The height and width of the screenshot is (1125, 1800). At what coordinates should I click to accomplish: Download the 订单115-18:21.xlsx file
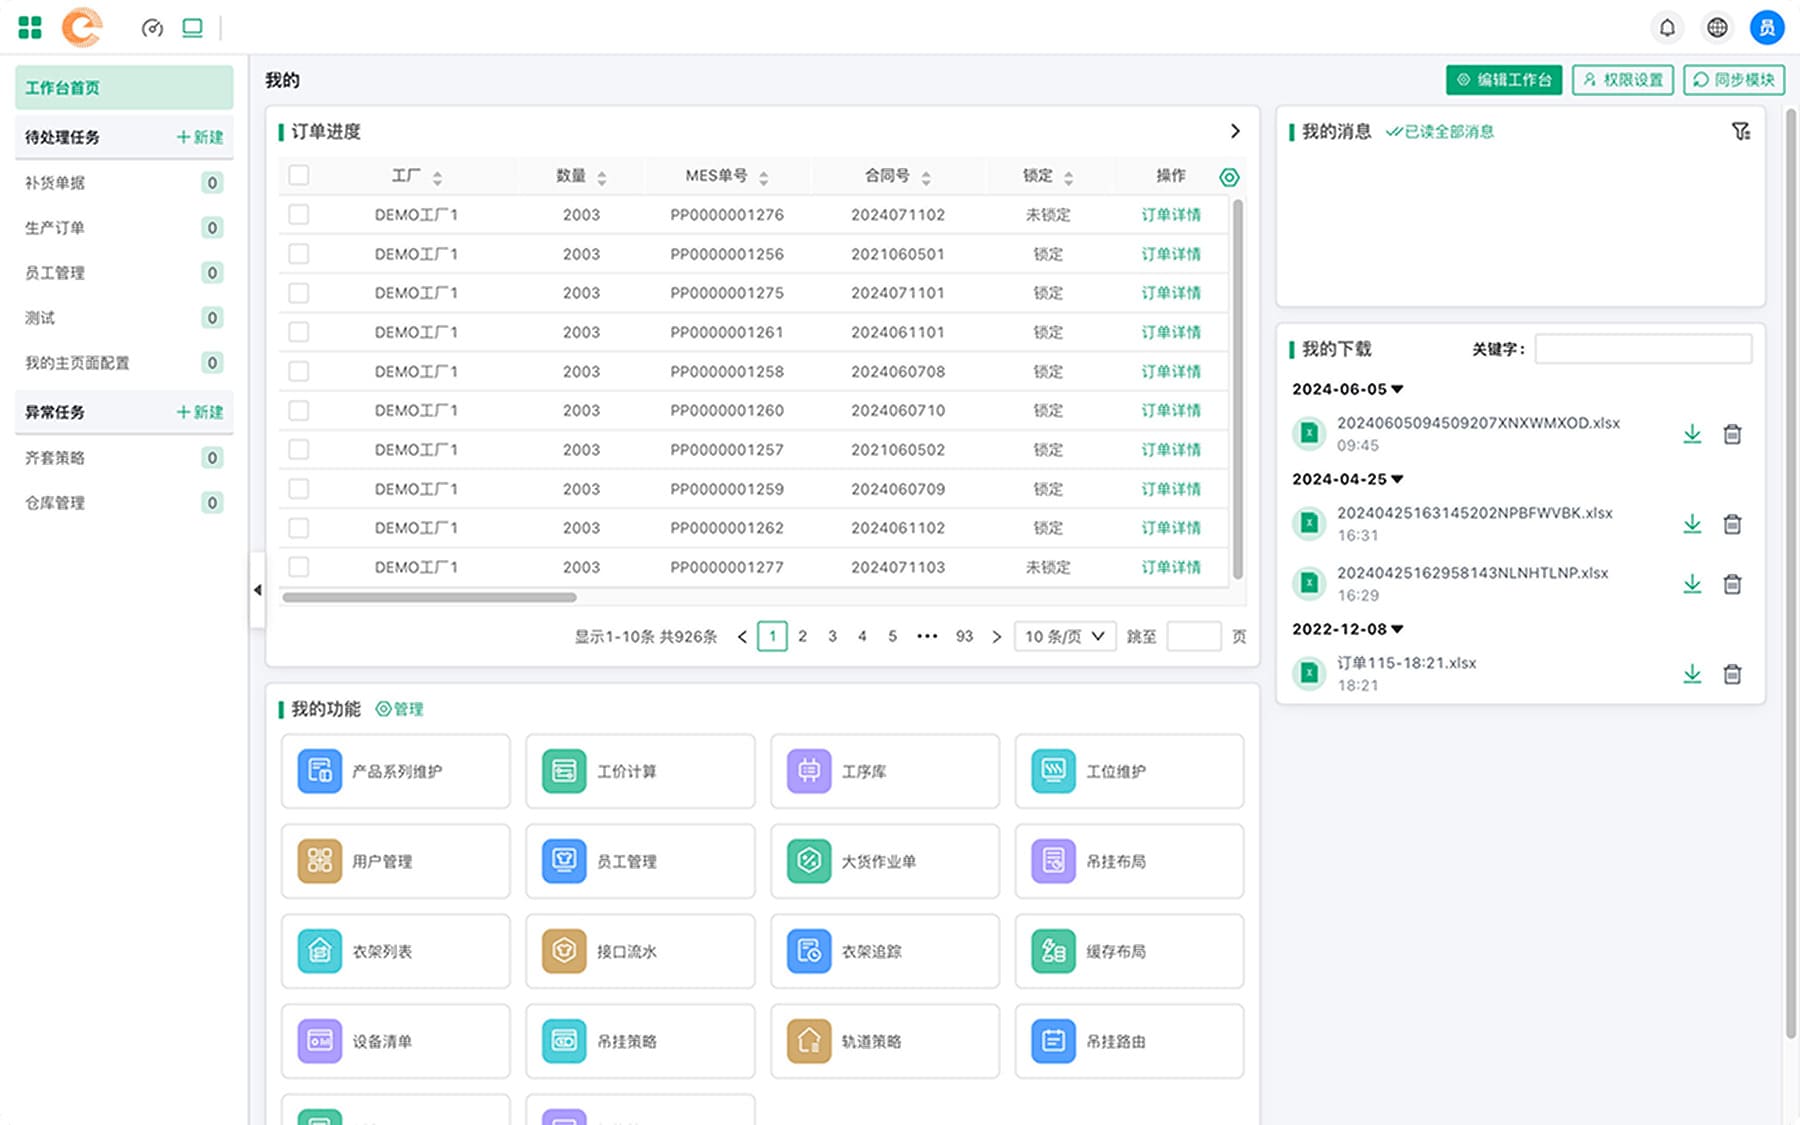click(x=1692, y=674)
